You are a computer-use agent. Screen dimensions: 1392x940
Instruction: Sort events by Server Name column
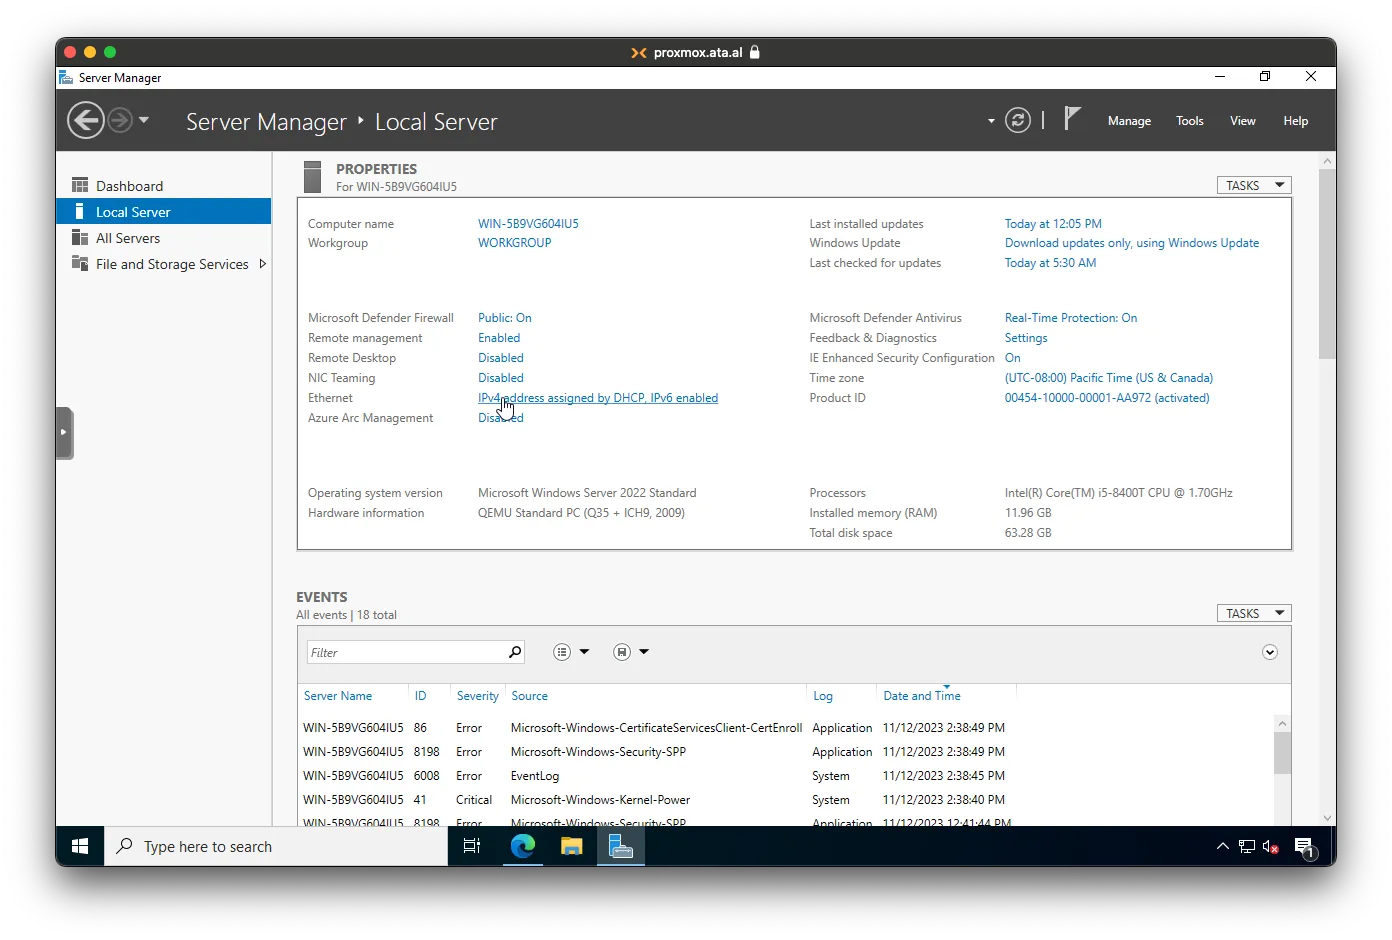tap(338, 696)
